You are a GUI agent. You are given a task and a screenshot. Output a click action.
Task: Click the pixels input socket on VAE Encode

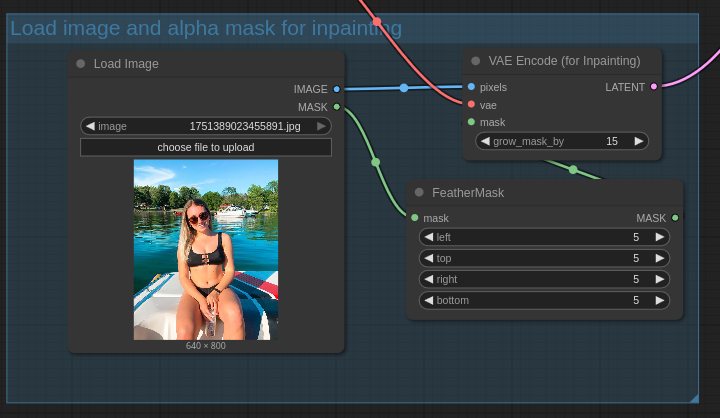click(471, 87)
